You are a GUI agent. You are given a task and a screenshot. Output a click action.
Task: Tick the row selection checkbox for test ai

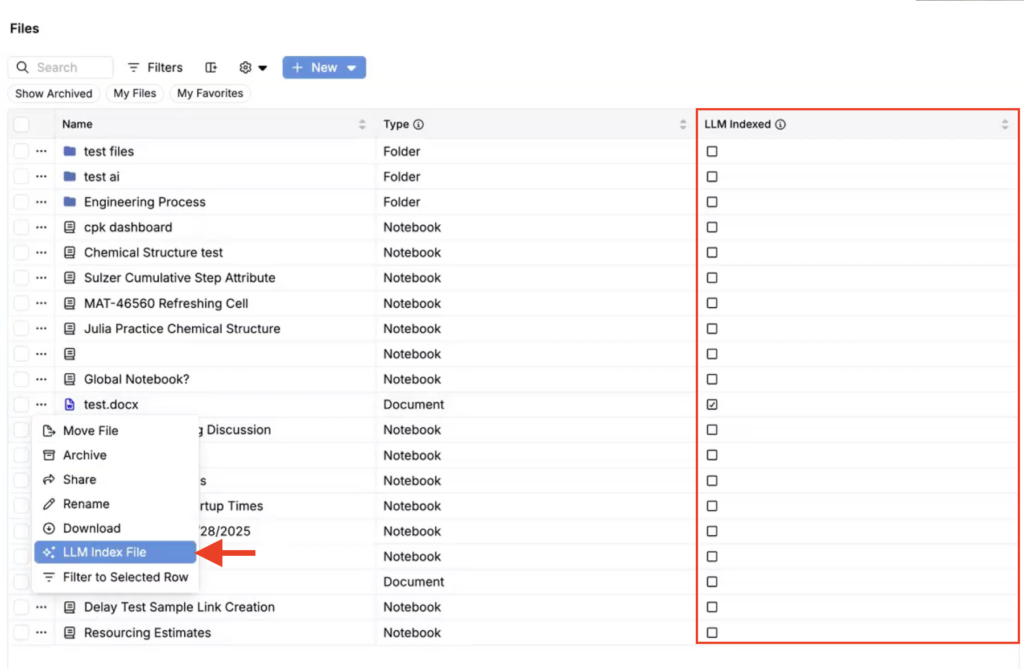(x=21, y=176)
